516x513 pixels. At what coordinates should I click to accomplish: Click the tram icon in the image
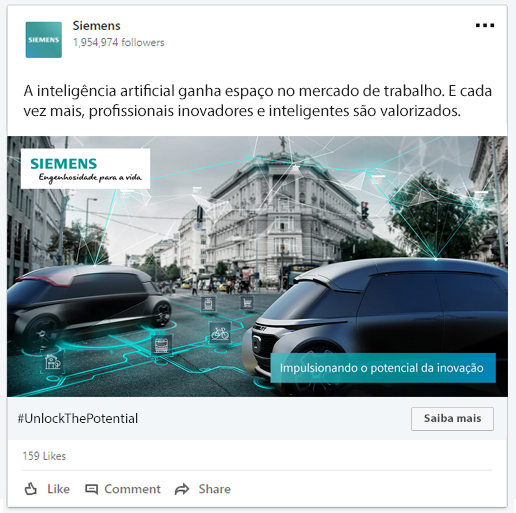pos(208,304)
